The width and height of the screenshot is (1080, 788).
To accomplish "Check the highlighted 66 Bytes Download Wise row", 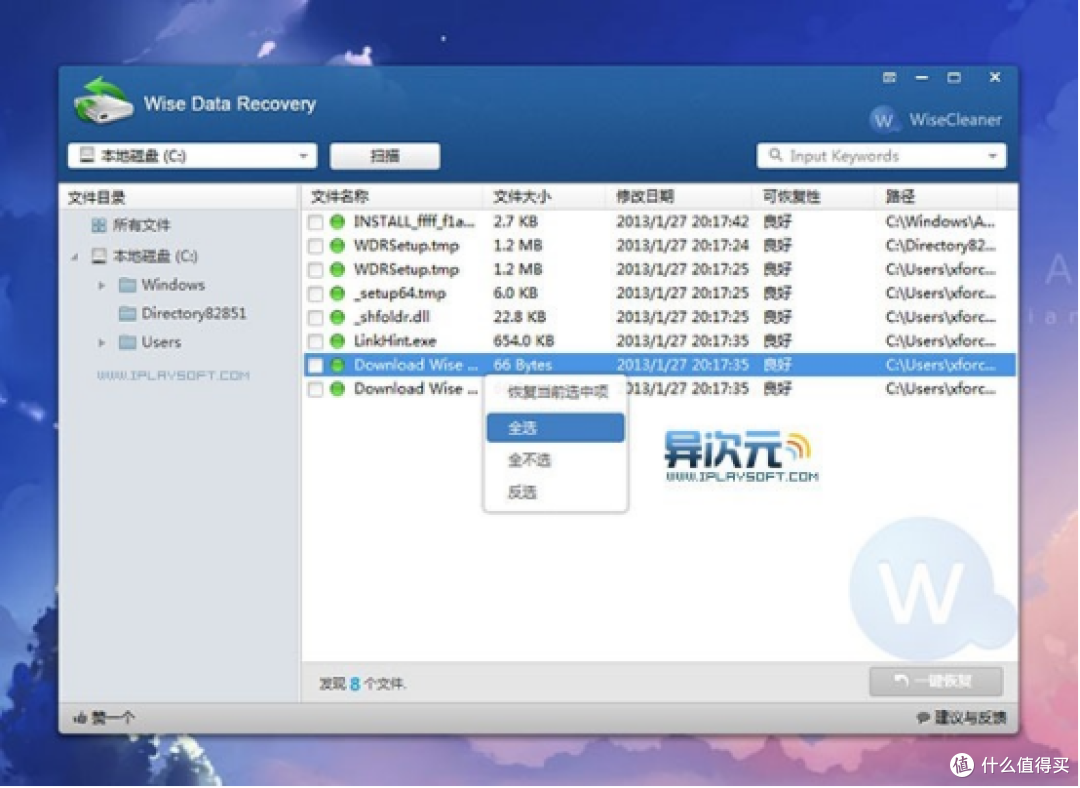I will tap(315, 366).
